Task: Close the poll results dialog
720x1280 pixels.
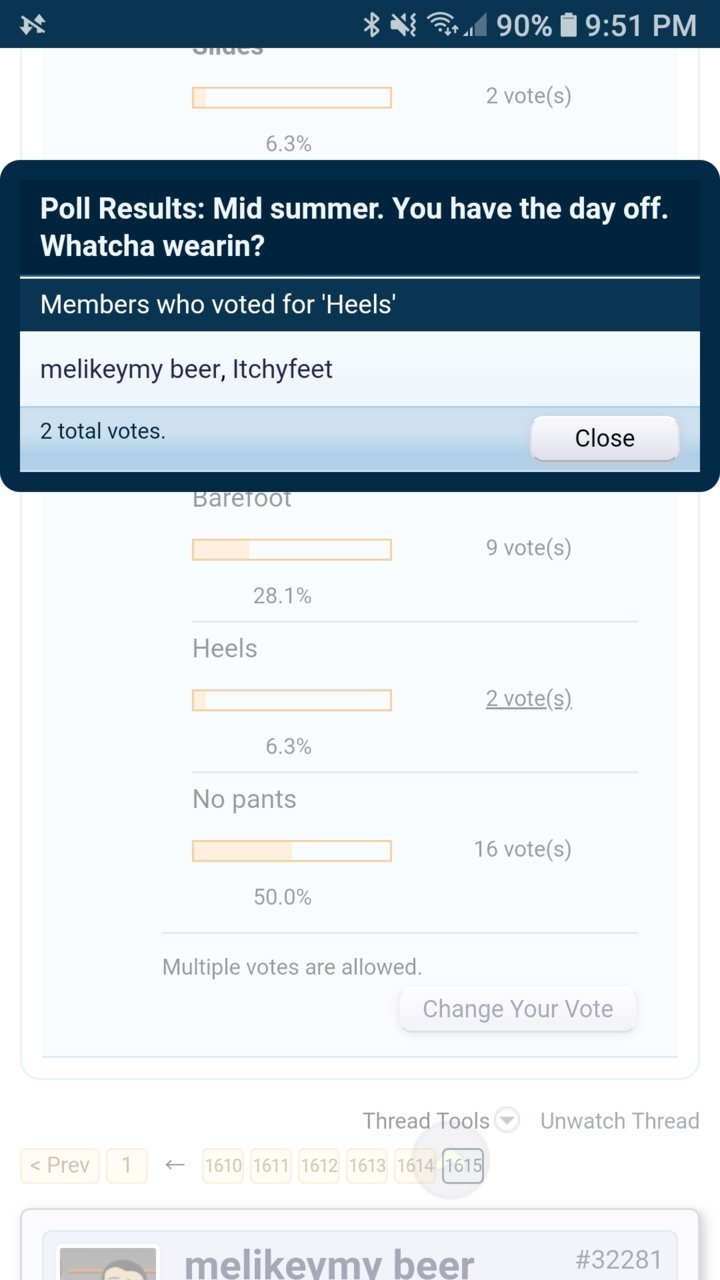Action: click(604, 438)
